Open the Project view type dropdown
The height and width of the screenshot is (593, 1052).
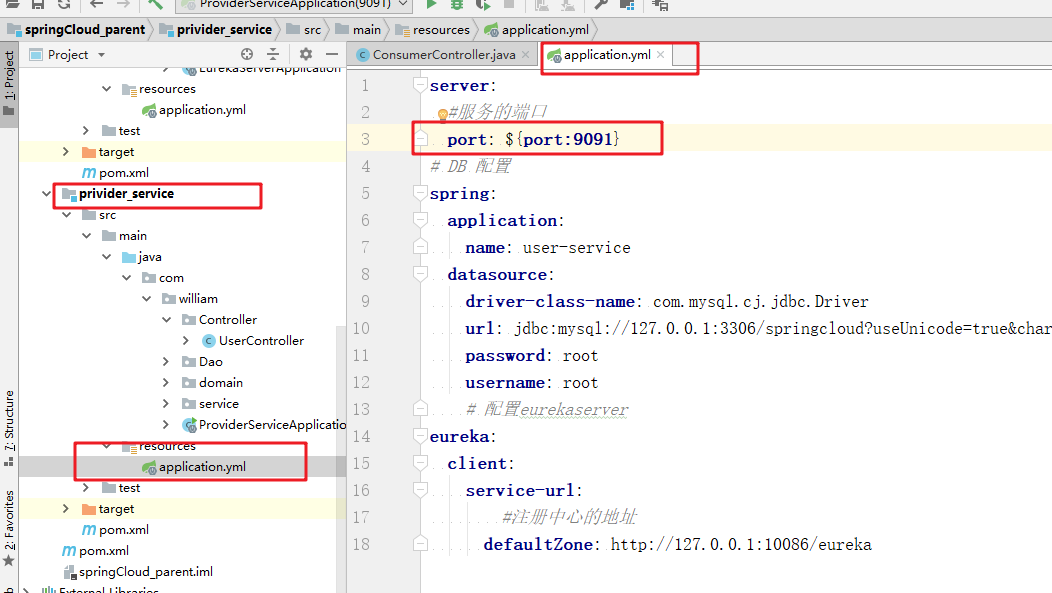(101, 55)
